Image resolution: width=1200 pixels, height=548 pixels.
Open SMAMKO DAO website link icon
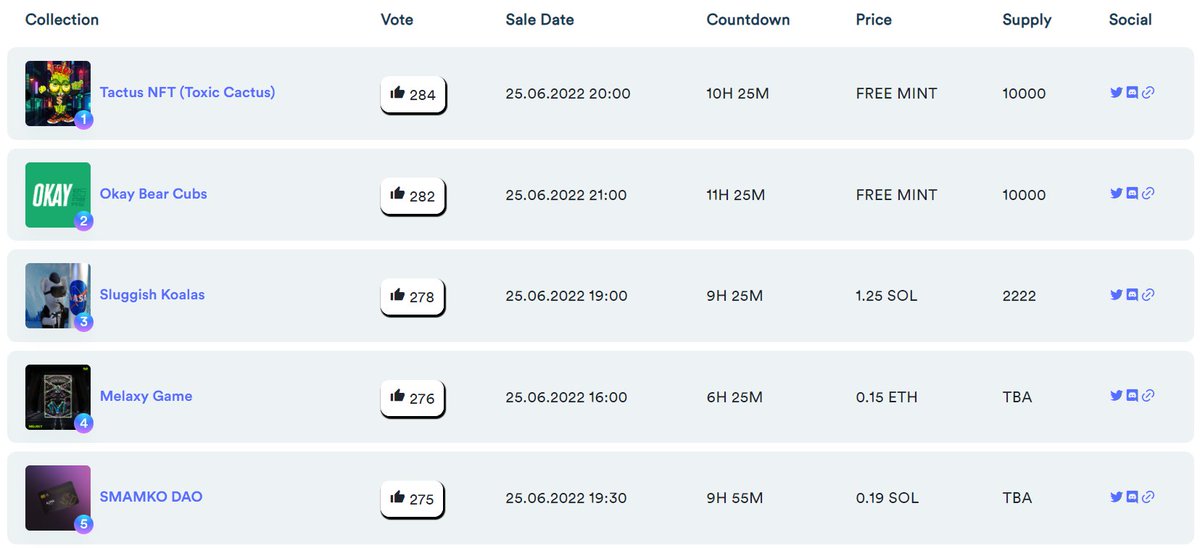(1148, 497)
